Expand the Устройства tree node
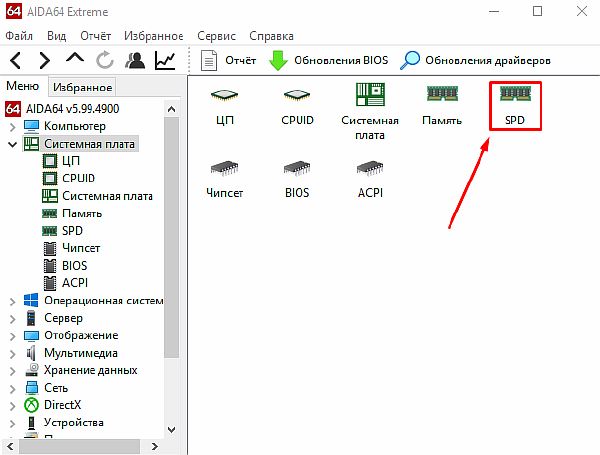Image resolution: width=600 pixels, height=455 pixels. 12,424
